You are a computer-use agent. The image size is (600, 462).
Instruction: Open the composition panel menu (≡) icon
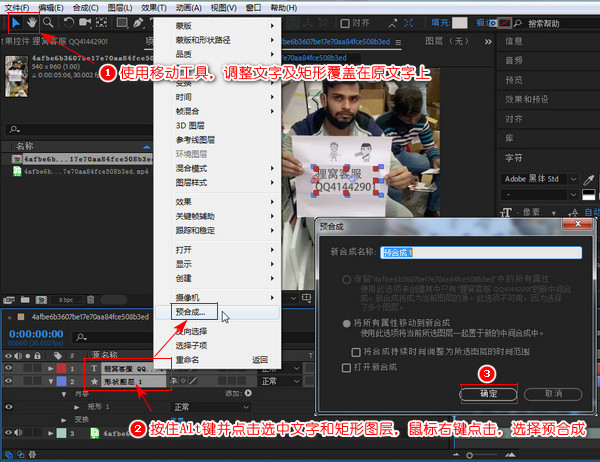tap(398, 42)
